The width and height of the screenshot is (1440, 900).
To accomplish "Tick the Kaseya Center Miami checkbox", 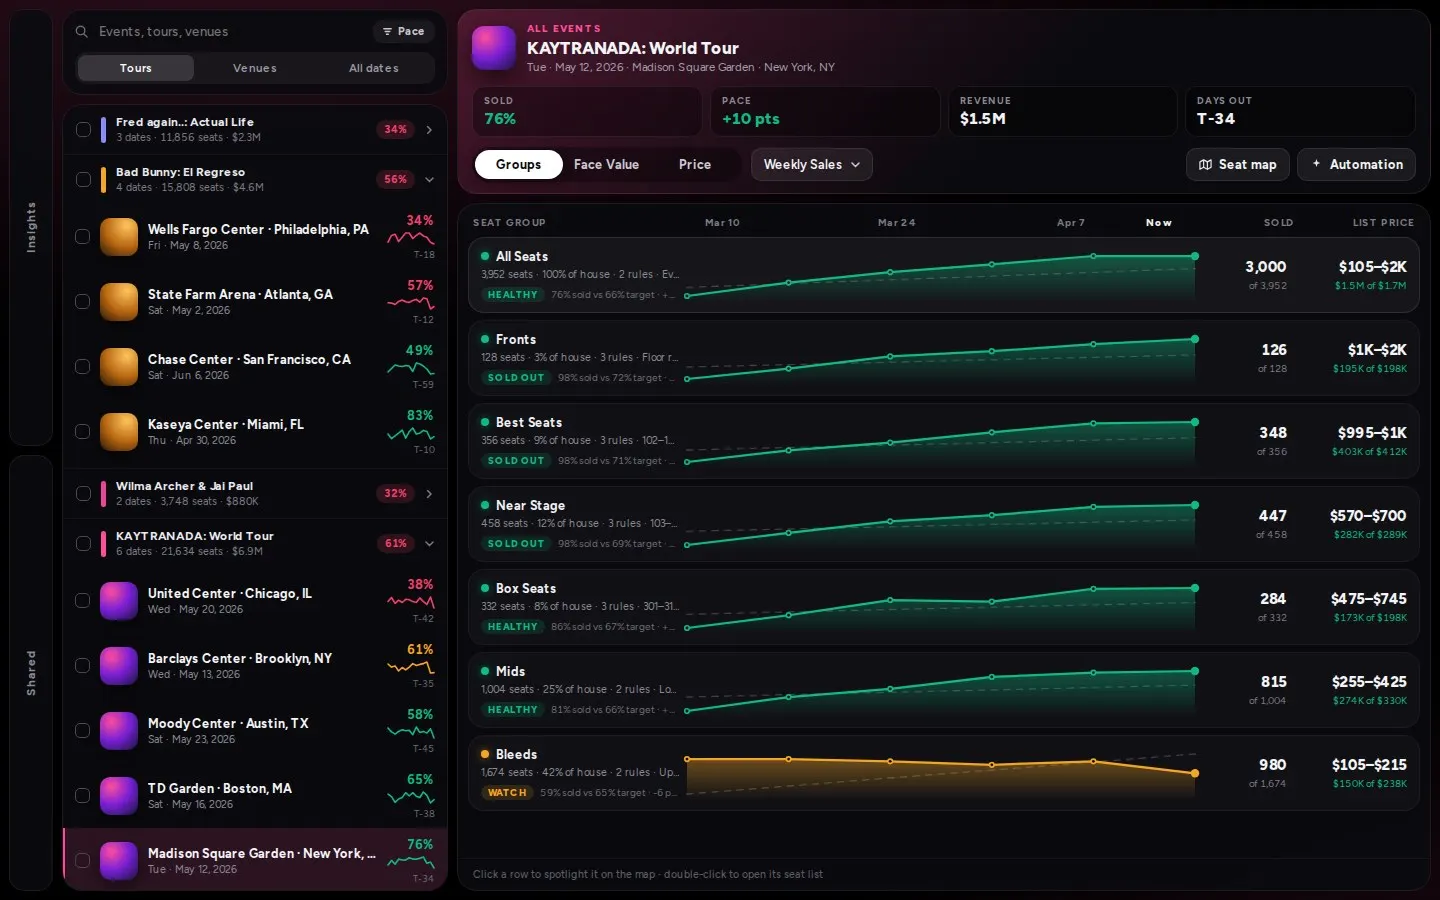I will [83, 432].
